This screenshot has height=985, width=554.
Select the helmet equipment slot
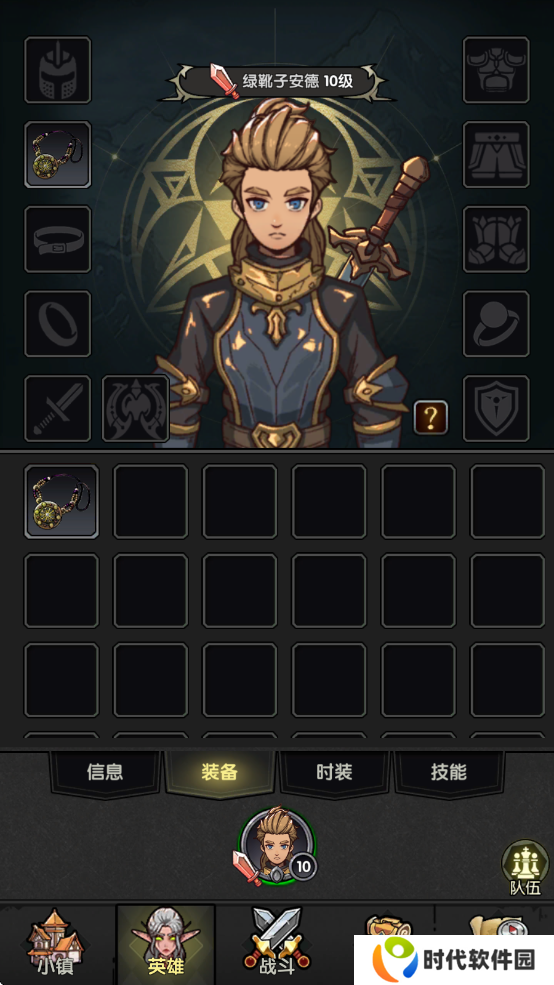58,70
